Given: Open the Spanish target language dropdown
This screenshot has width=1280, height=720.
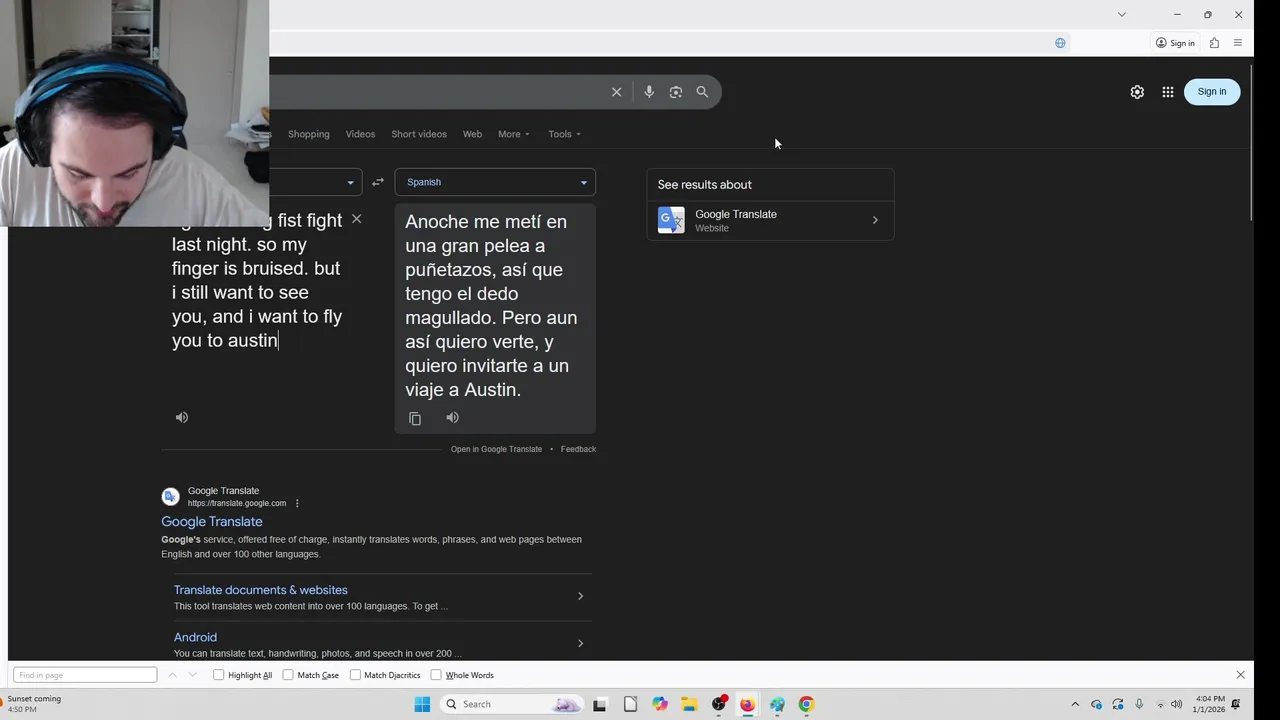Looking at the screenshot, I should [495, 182].
